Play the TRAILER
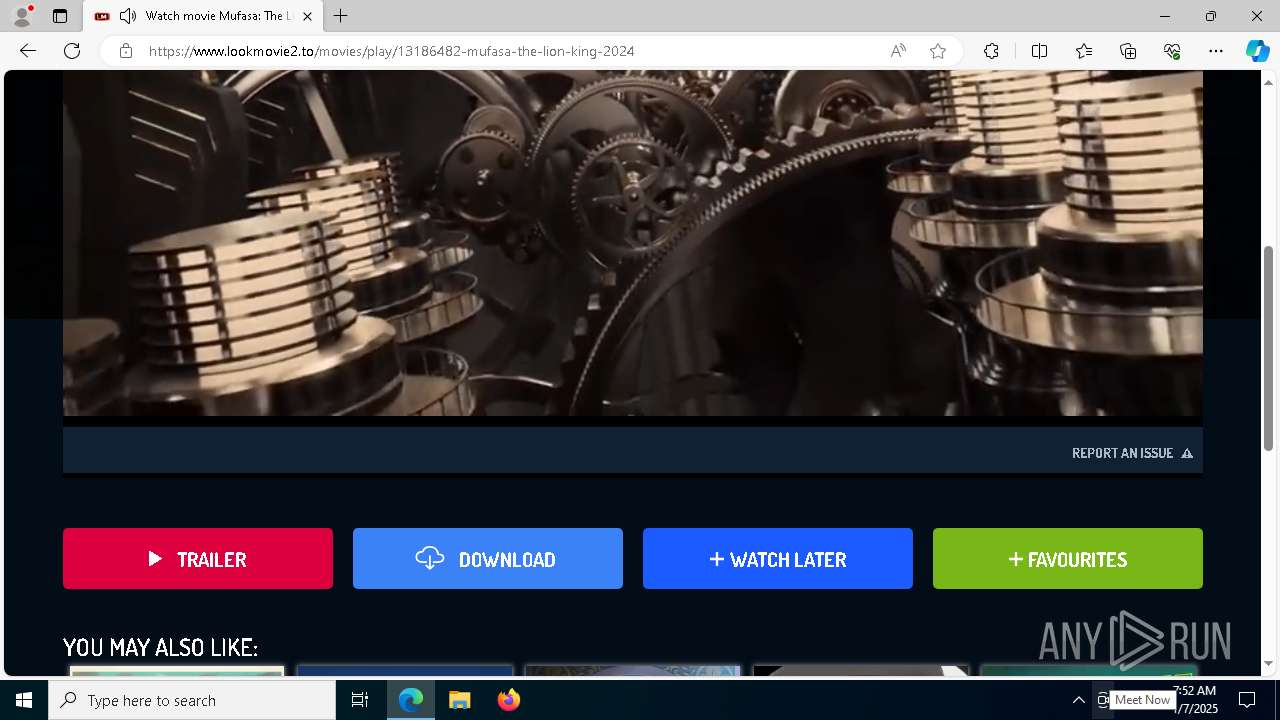 (198, 559)
